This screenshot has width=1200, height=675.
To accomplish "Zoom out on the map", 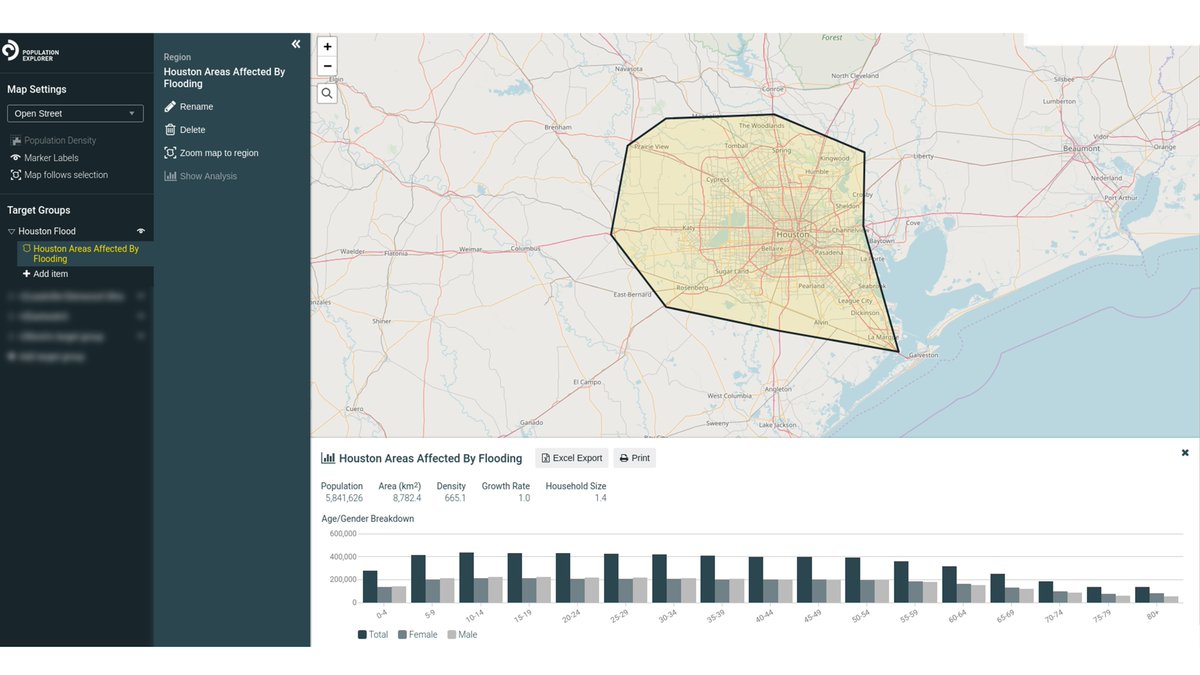I will (x=327, y=66).
